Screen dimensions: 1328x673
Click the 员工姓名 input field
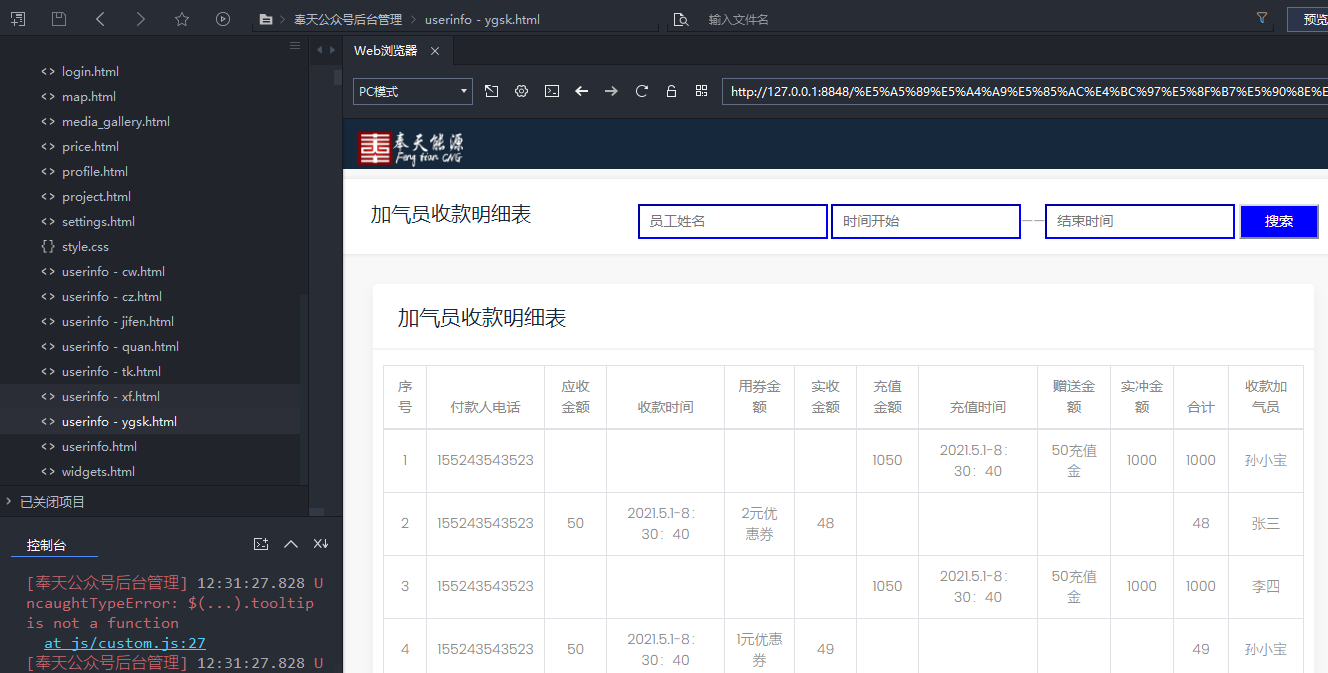[732, 221]
